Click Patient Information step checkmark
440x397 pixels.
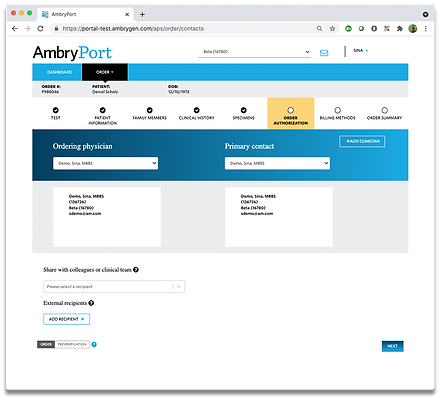point(103,110)
